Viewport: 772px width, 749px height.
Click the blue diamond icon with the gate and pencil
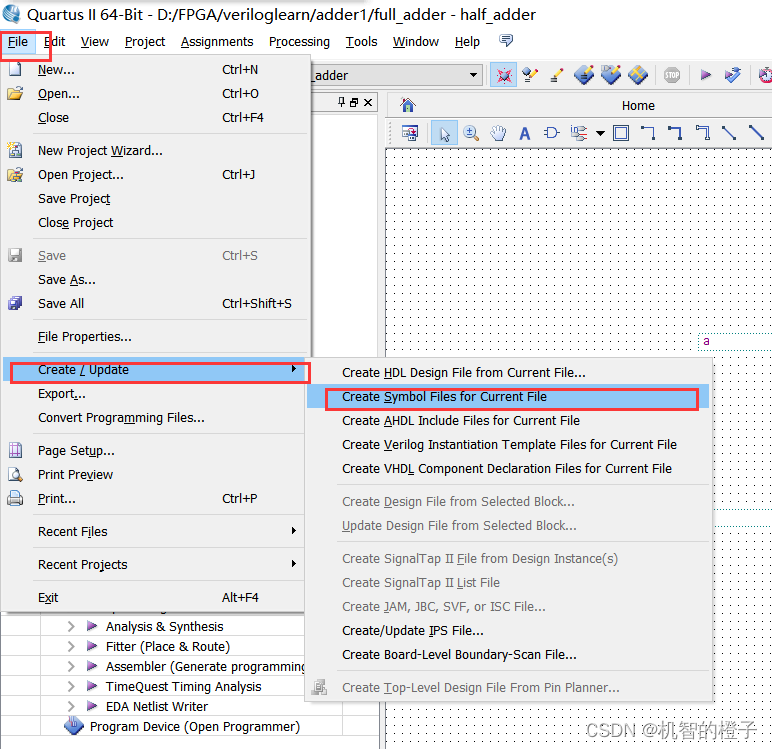point(611,75)
